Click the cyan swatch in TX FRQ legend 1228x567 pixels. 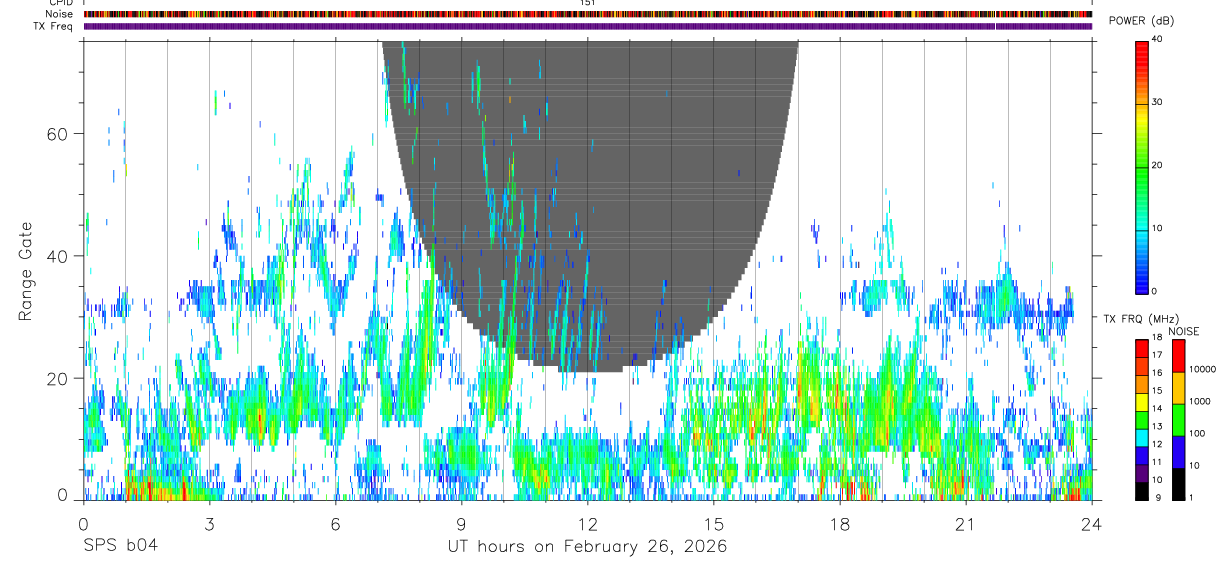pyautogui.click(x=1143, y=436)
